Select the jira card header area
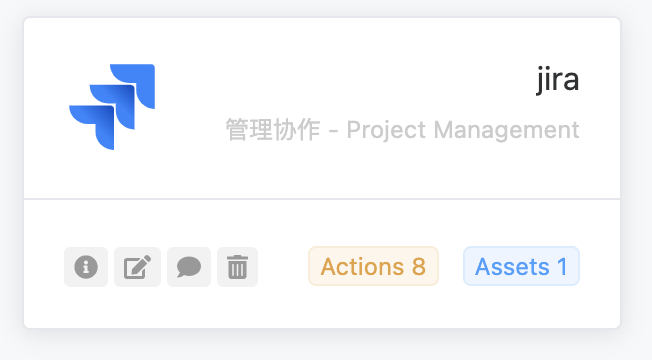 [x=322, y=108]
